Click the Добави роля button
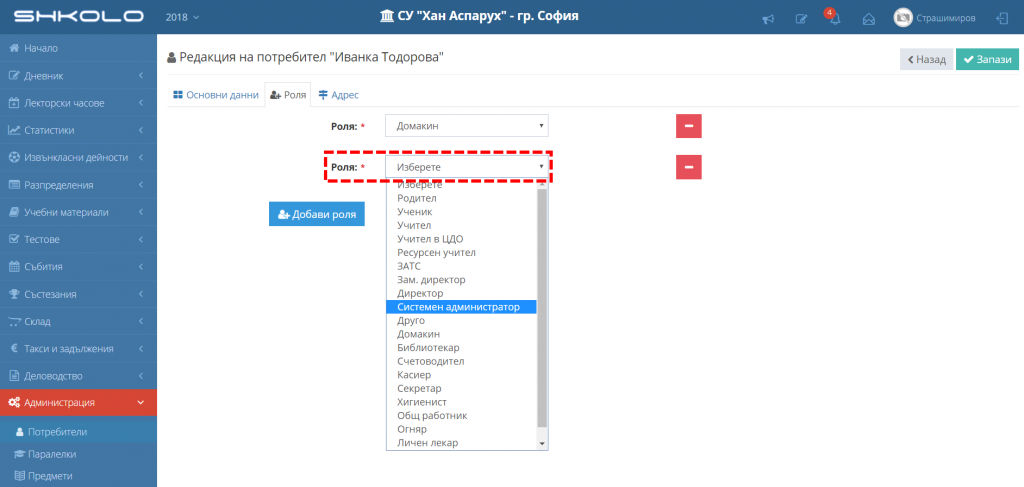1024x487 pixels. point(317,213)
